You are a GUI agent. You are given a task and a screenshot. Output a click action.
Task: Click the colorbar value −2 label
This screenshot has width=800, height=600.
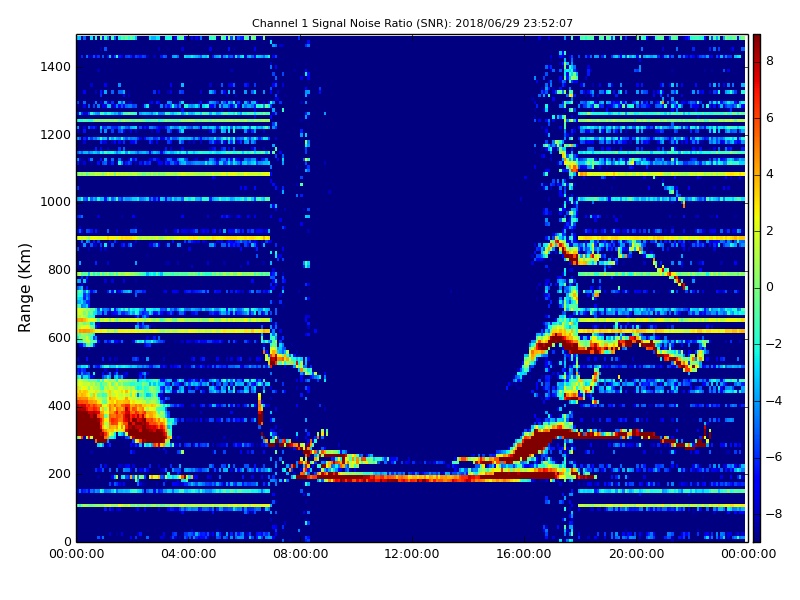(774, 344)
